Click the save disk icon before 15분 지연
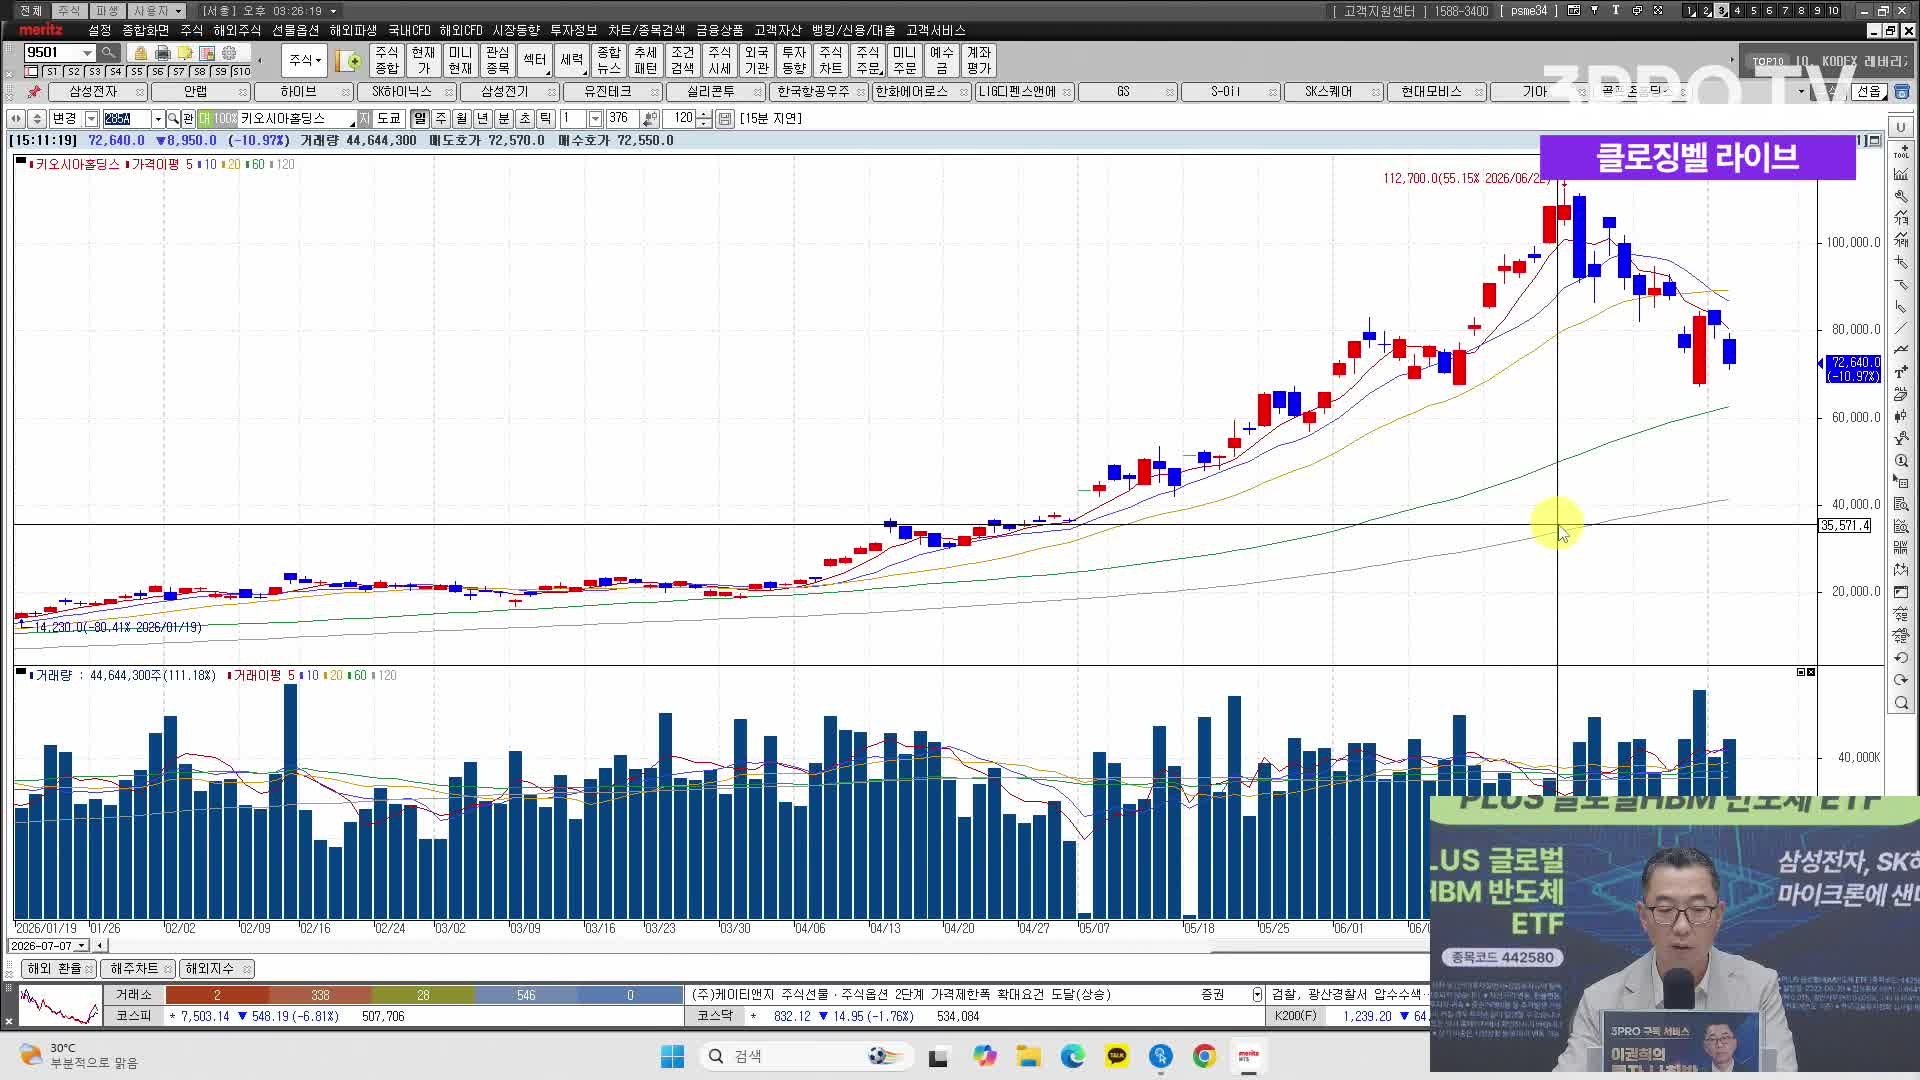This screenshot has width=1920, height=1080. 725,118
